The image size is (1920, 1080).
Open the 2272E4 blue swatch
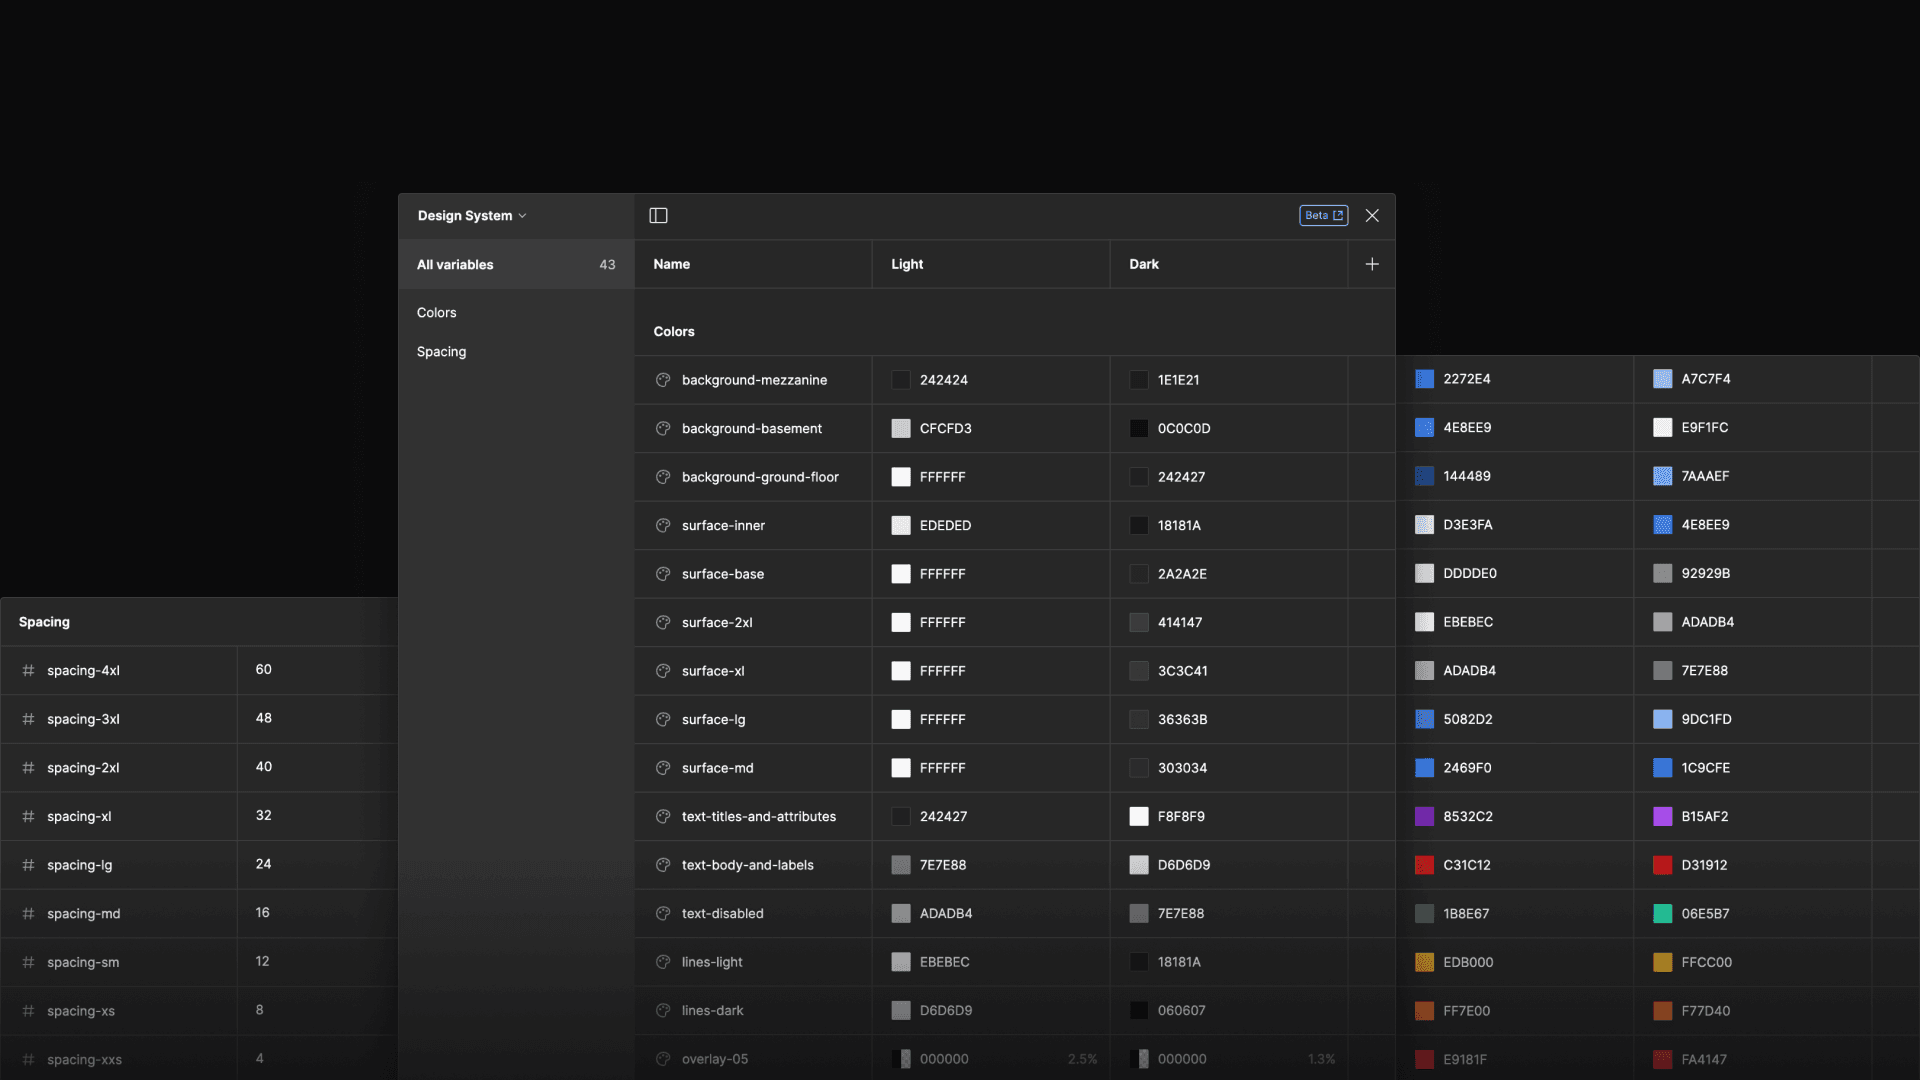[1425, 379]
